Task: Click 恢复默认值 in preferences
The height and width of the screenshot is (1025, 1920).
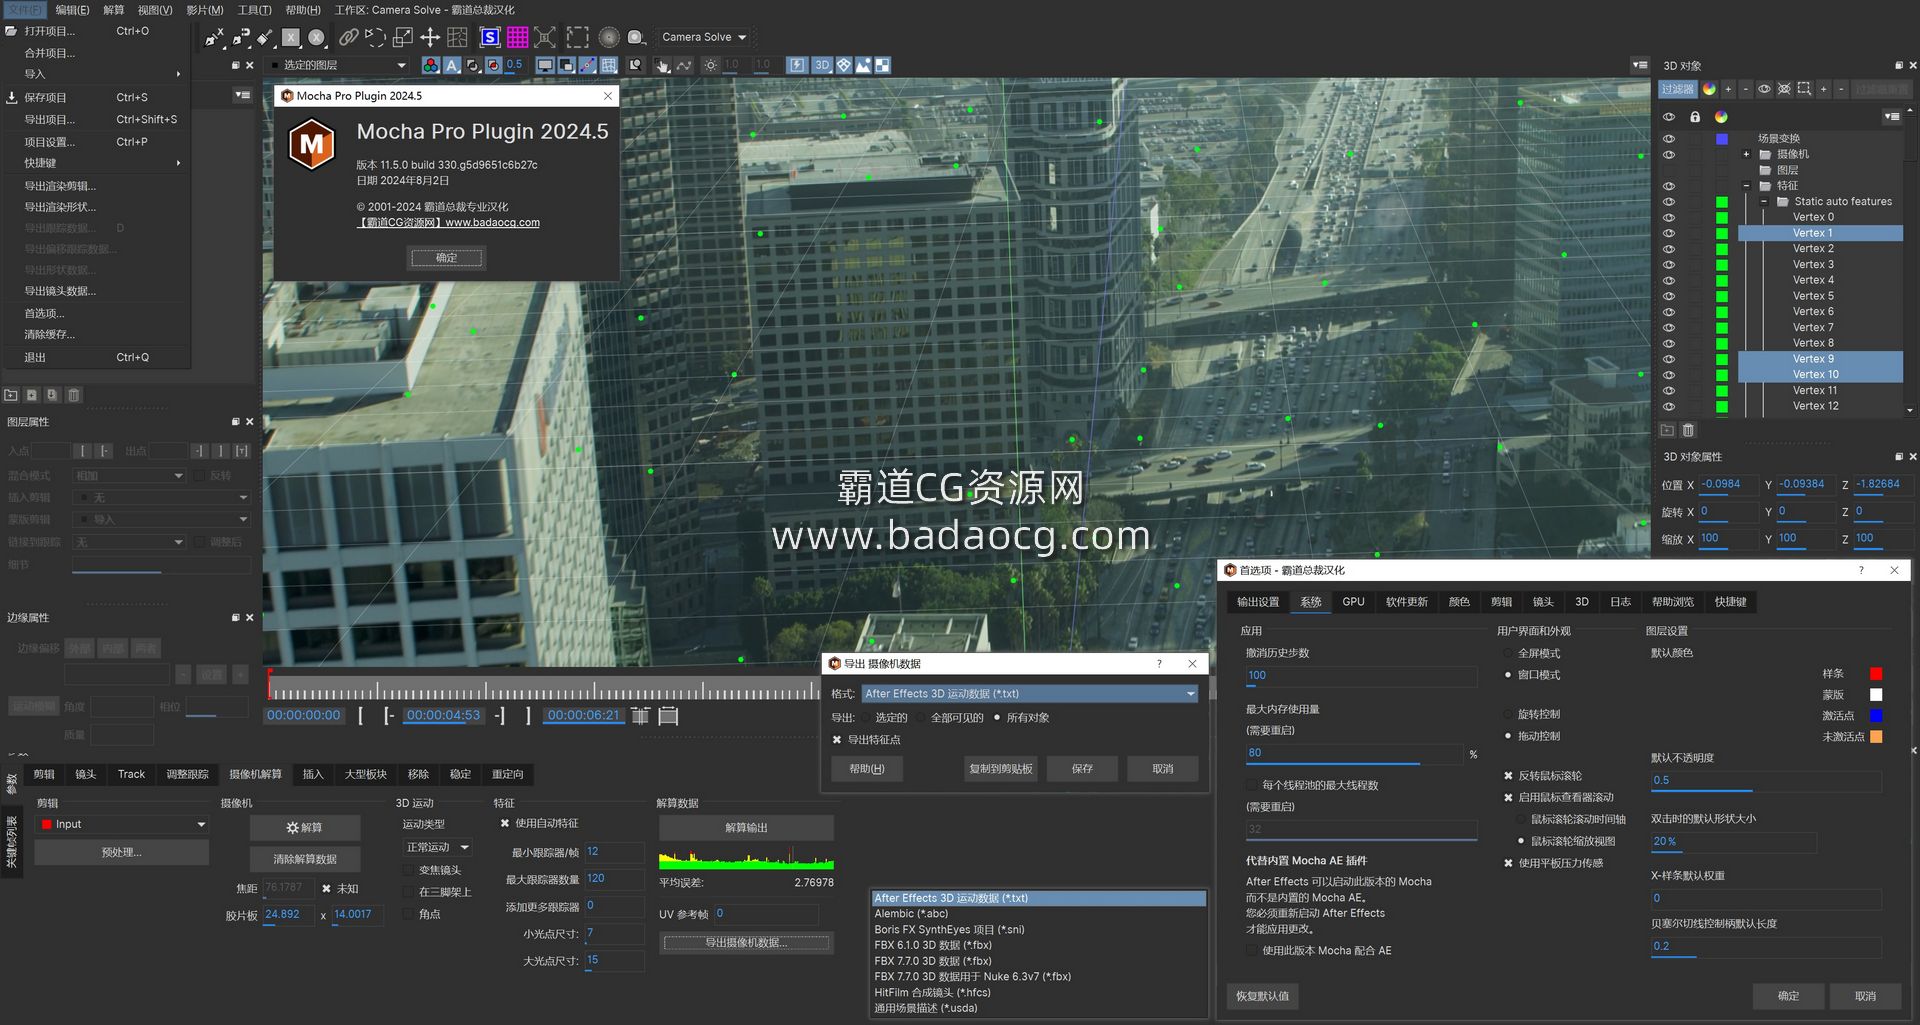Action: pos(1262,996)
